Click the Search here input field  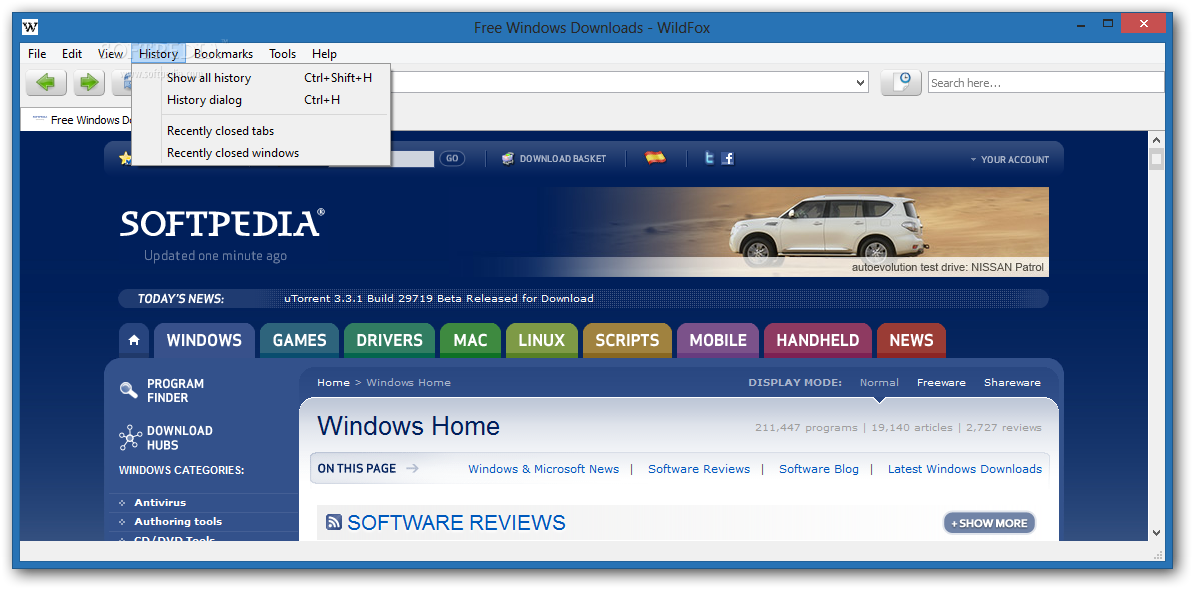(x=1046, y=82)
